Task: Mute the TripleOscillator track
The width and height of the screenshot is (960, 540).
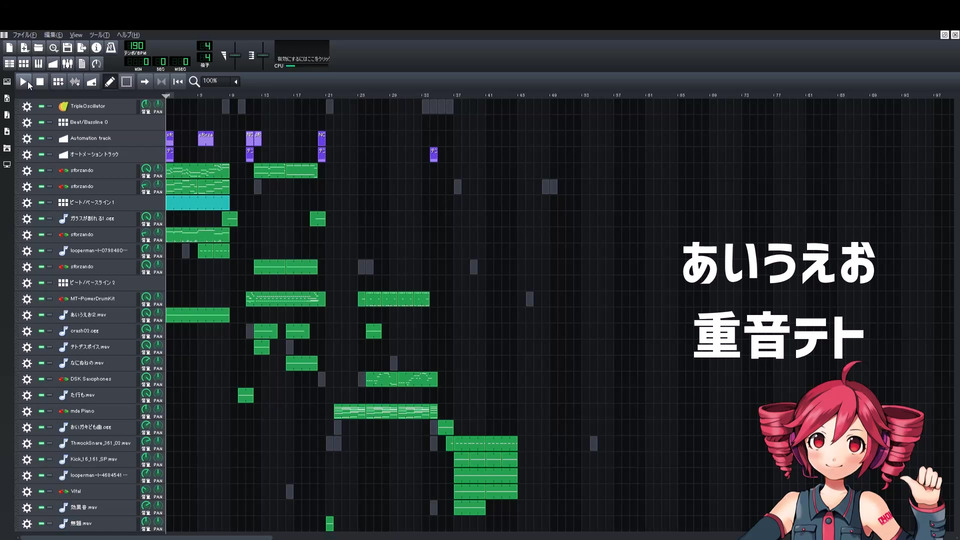Action: (41, 107)
